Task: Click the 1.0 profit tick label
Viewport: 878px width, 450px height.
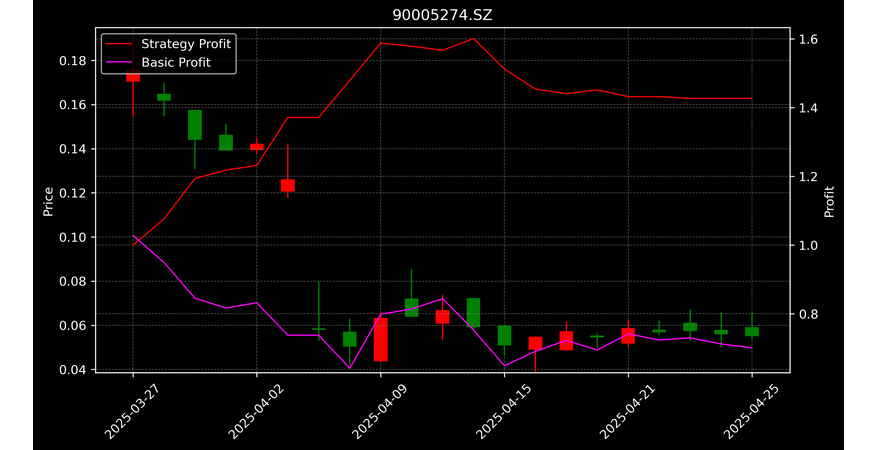Action: [x=807, y=246]
